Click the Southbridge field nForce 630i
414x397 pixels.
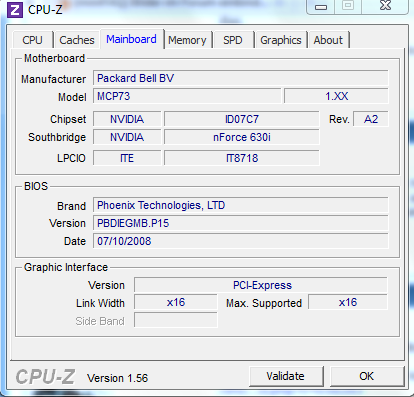pyautogui.click(x=242, y=137)
